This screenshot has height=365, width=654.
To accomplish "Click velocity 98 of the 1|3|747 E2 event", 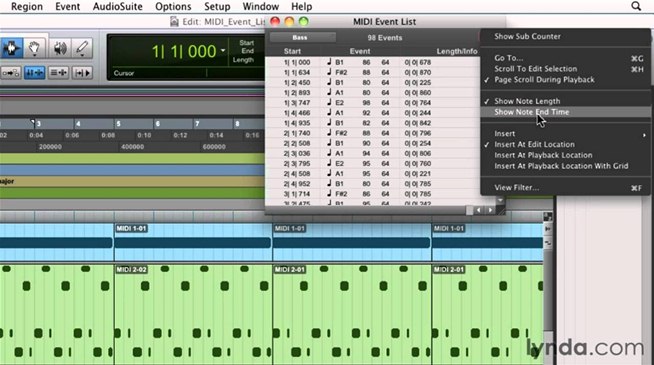I will [x=366, y=103].
